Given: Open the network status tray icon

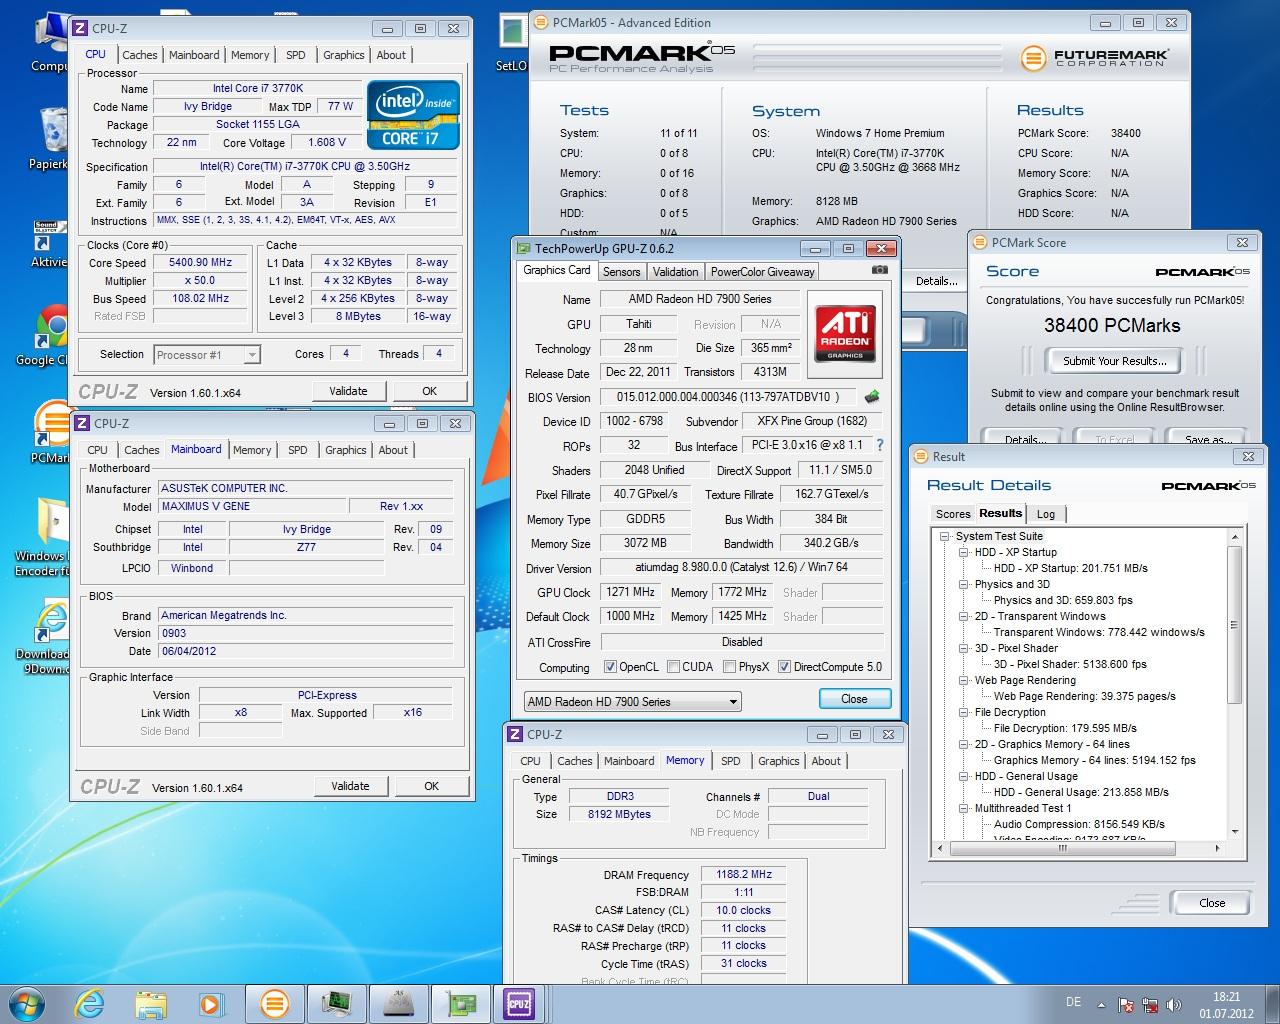Looking at the screenshot, I should 1149,1005.
